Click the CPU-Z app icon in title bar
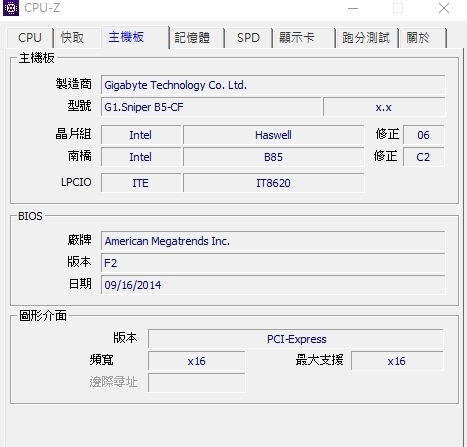Viewport: 467px width, 447px height. coord(11,8)
